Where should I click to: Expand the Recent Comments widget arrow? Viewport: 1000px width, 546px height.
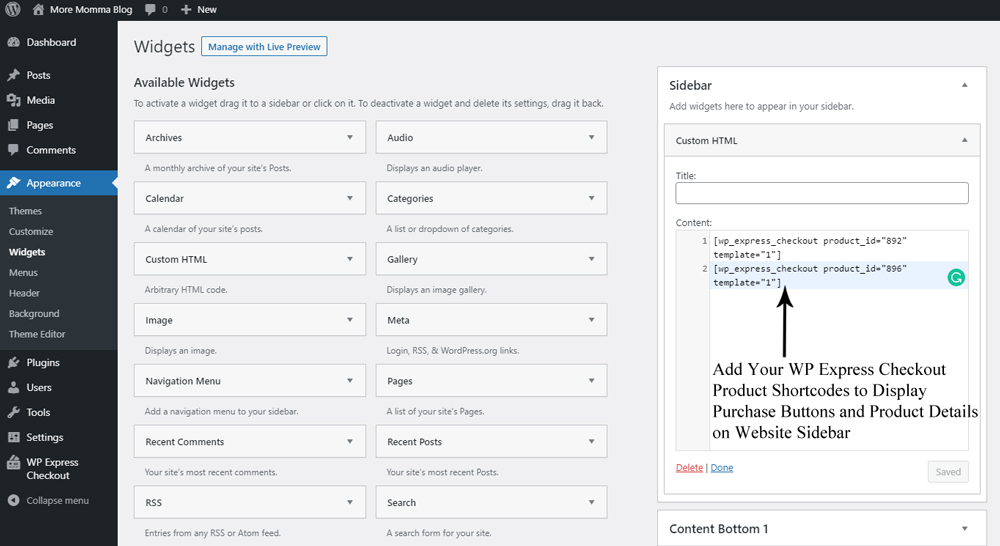pyautogui.click(x=349, y=441)
